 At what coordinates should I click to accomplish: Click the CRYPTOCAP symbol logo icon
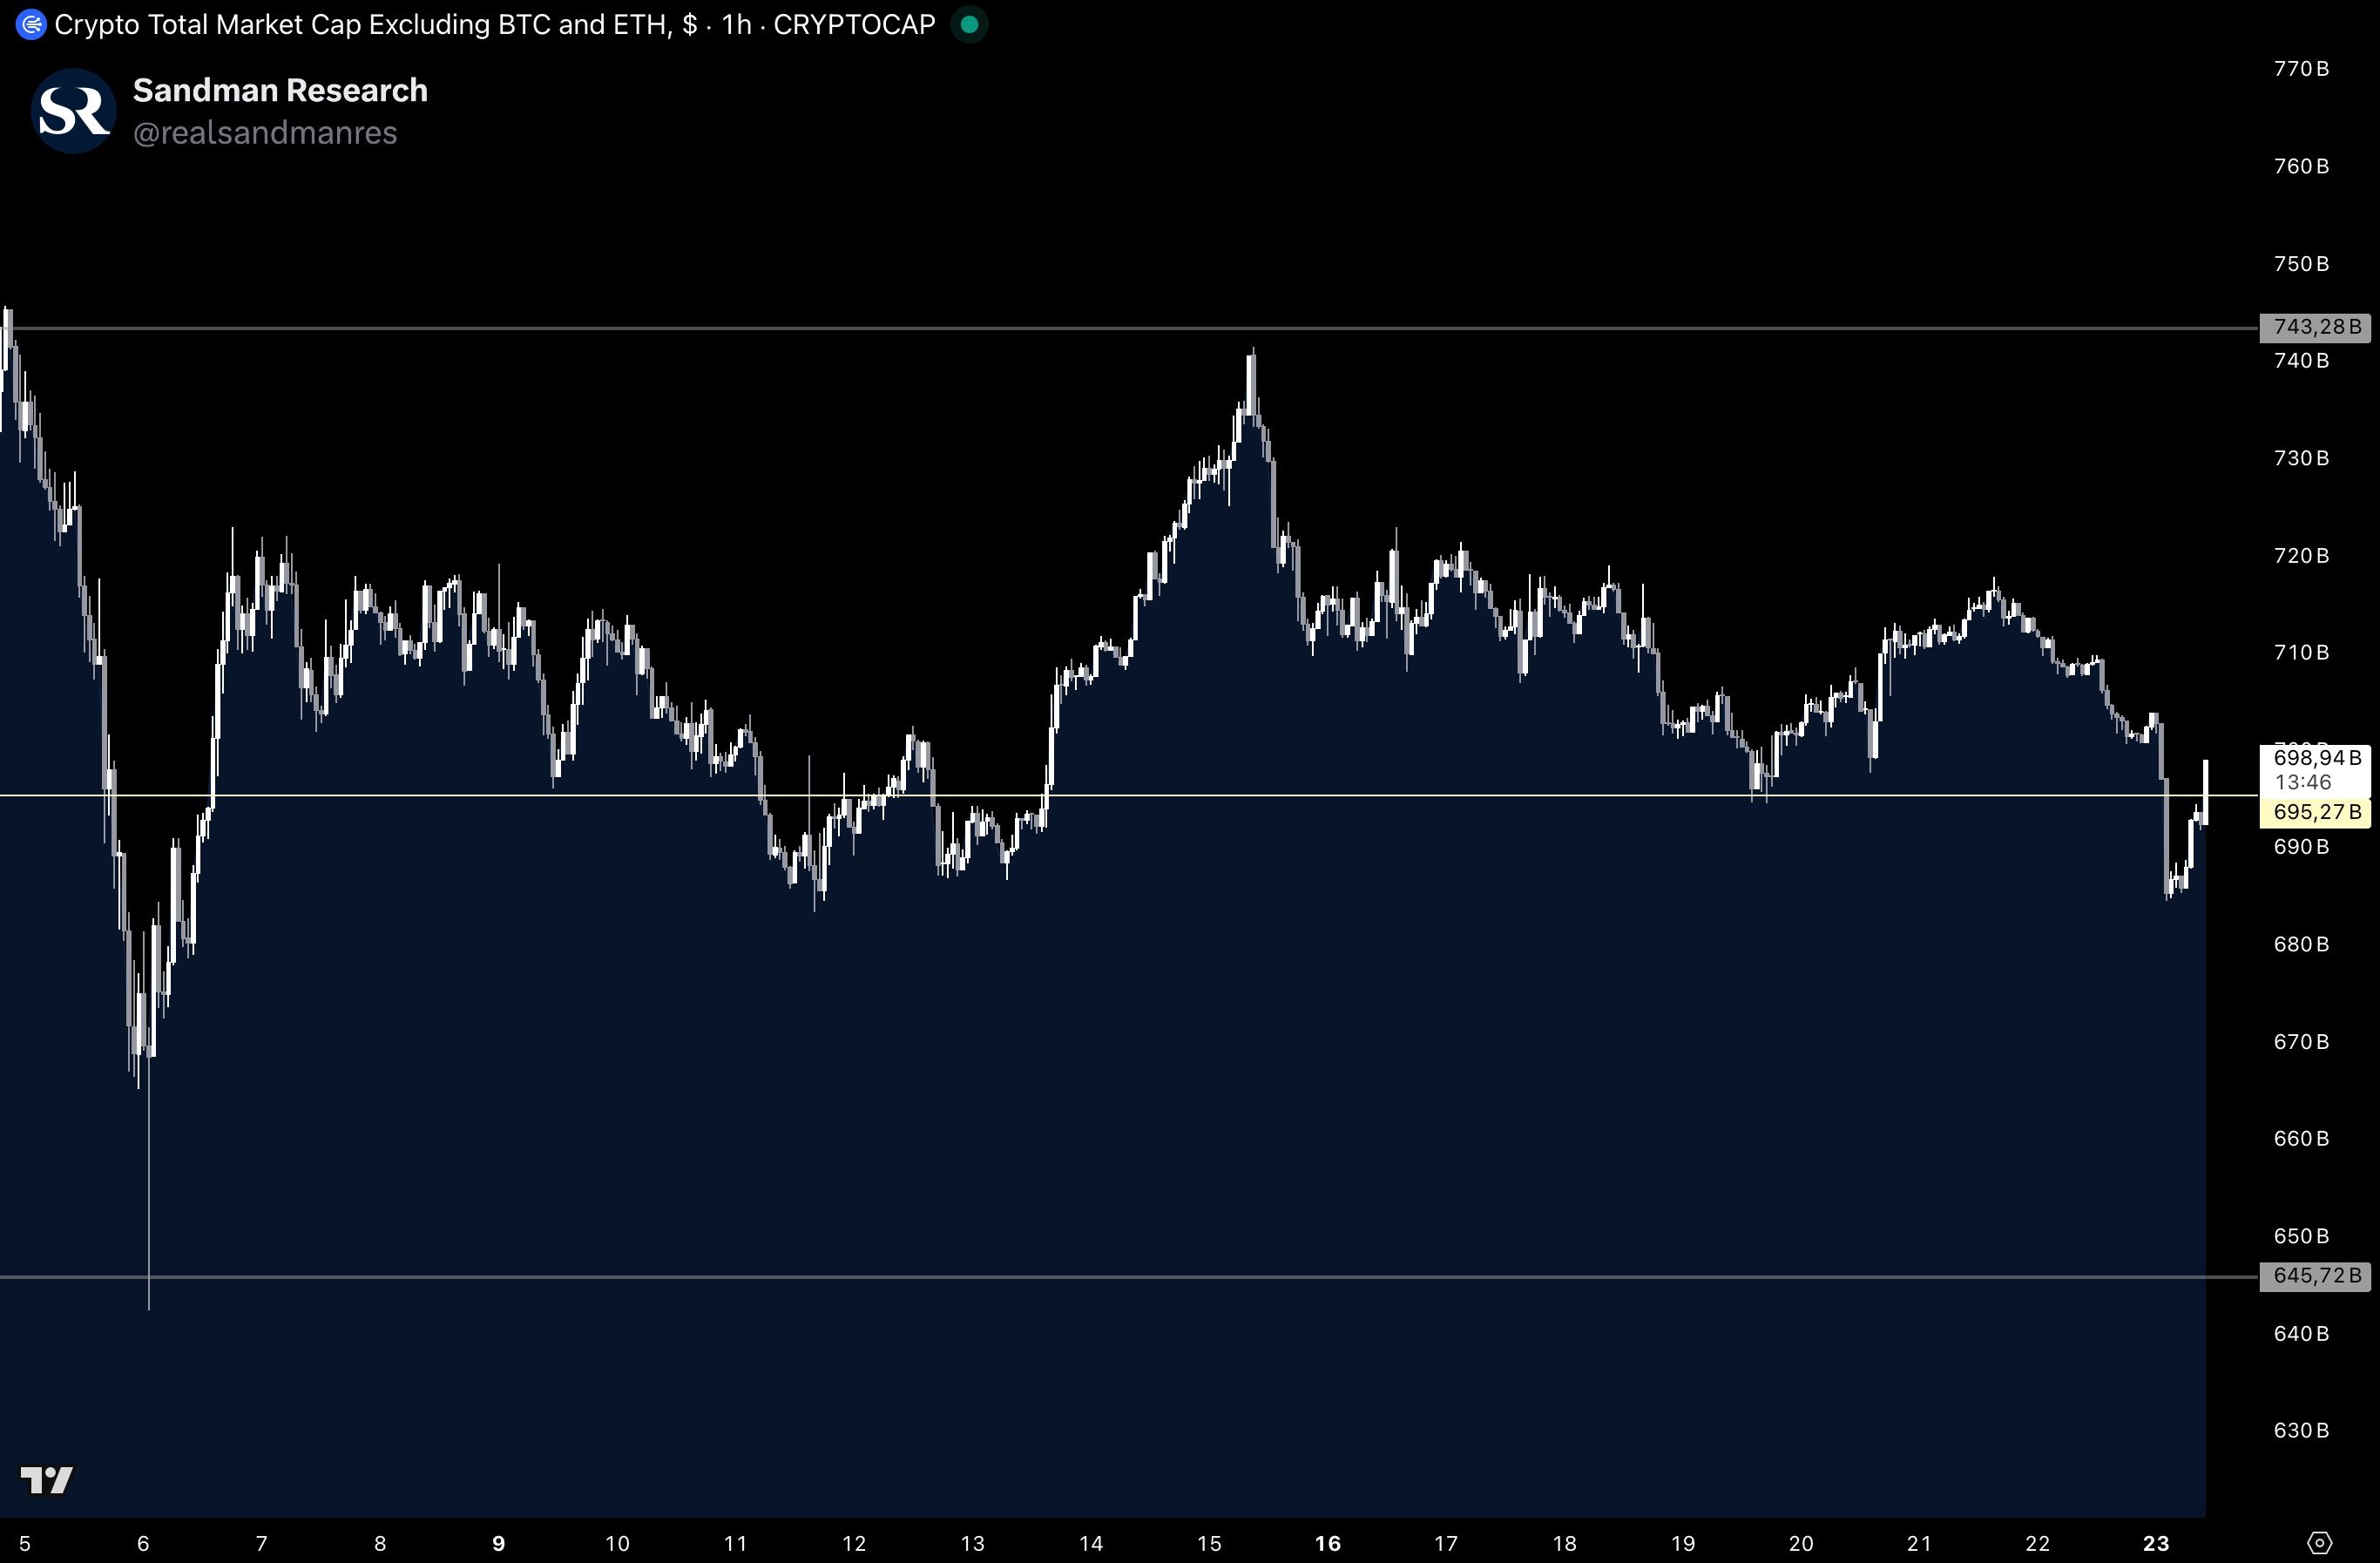31,24
